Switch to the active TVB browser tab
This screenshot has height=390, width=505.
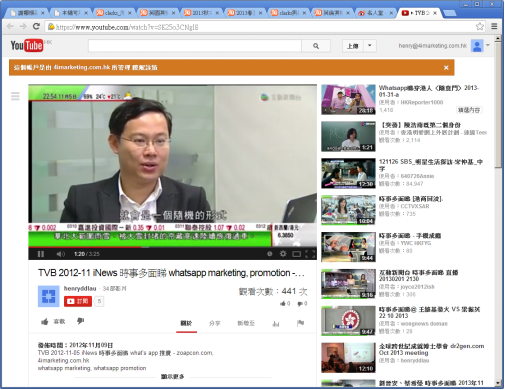pos(418,13)
